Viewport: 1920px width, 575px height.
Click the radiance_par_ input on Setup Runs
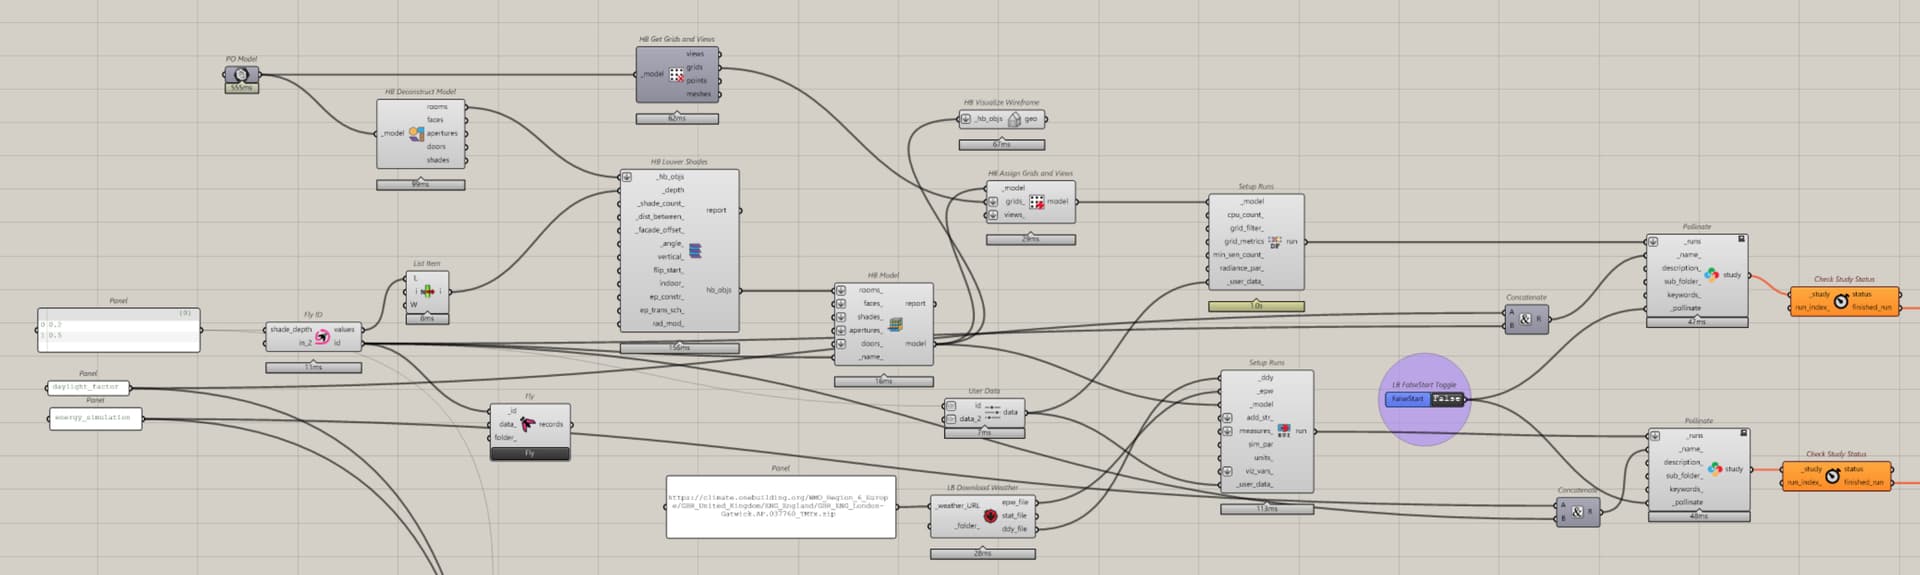(x=1241, y=268)
